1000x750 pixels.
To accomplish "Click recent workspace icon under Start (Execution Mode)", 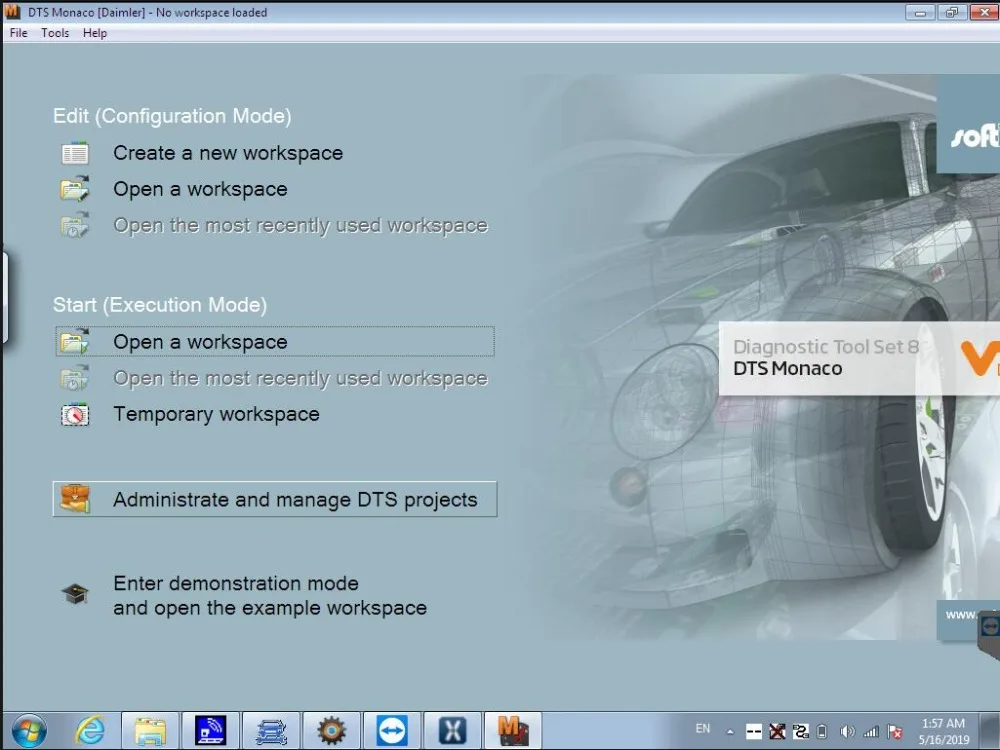I will pos(75,378).
